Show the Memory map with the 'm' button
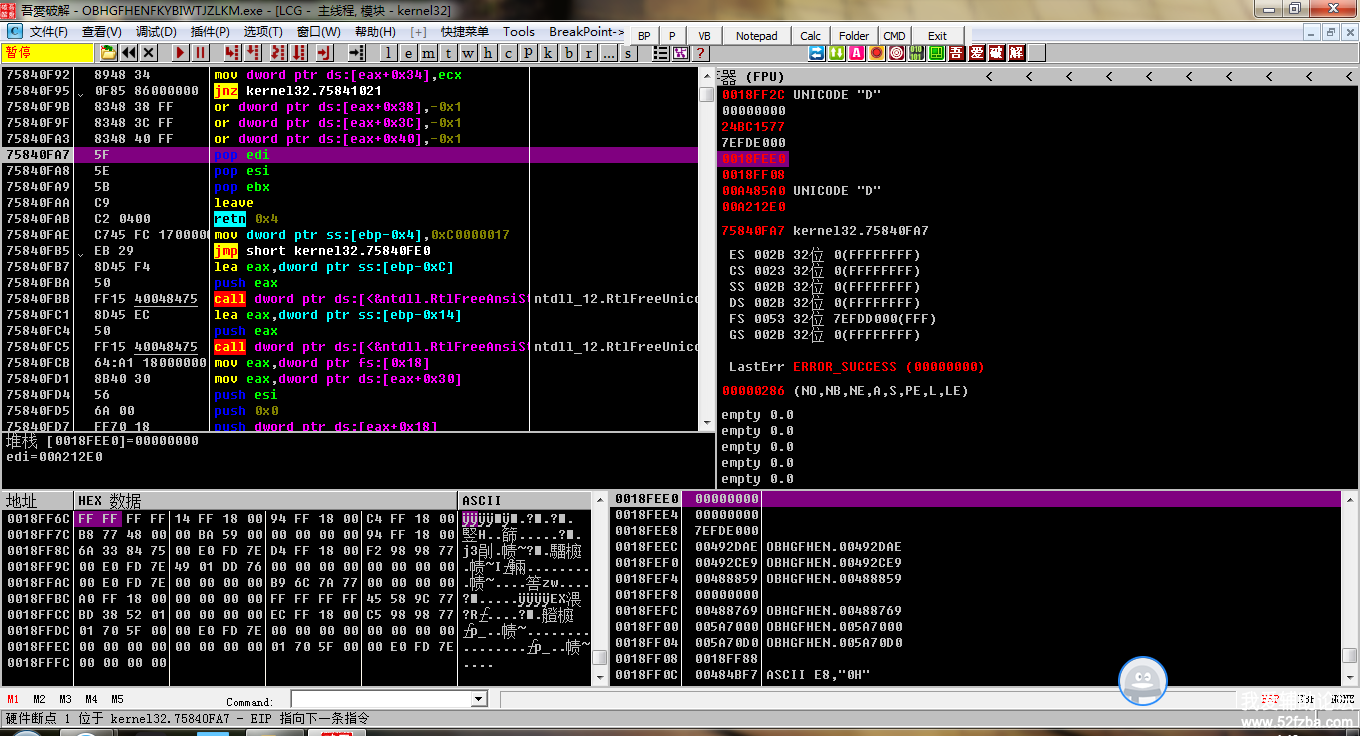 pos(428,52)
